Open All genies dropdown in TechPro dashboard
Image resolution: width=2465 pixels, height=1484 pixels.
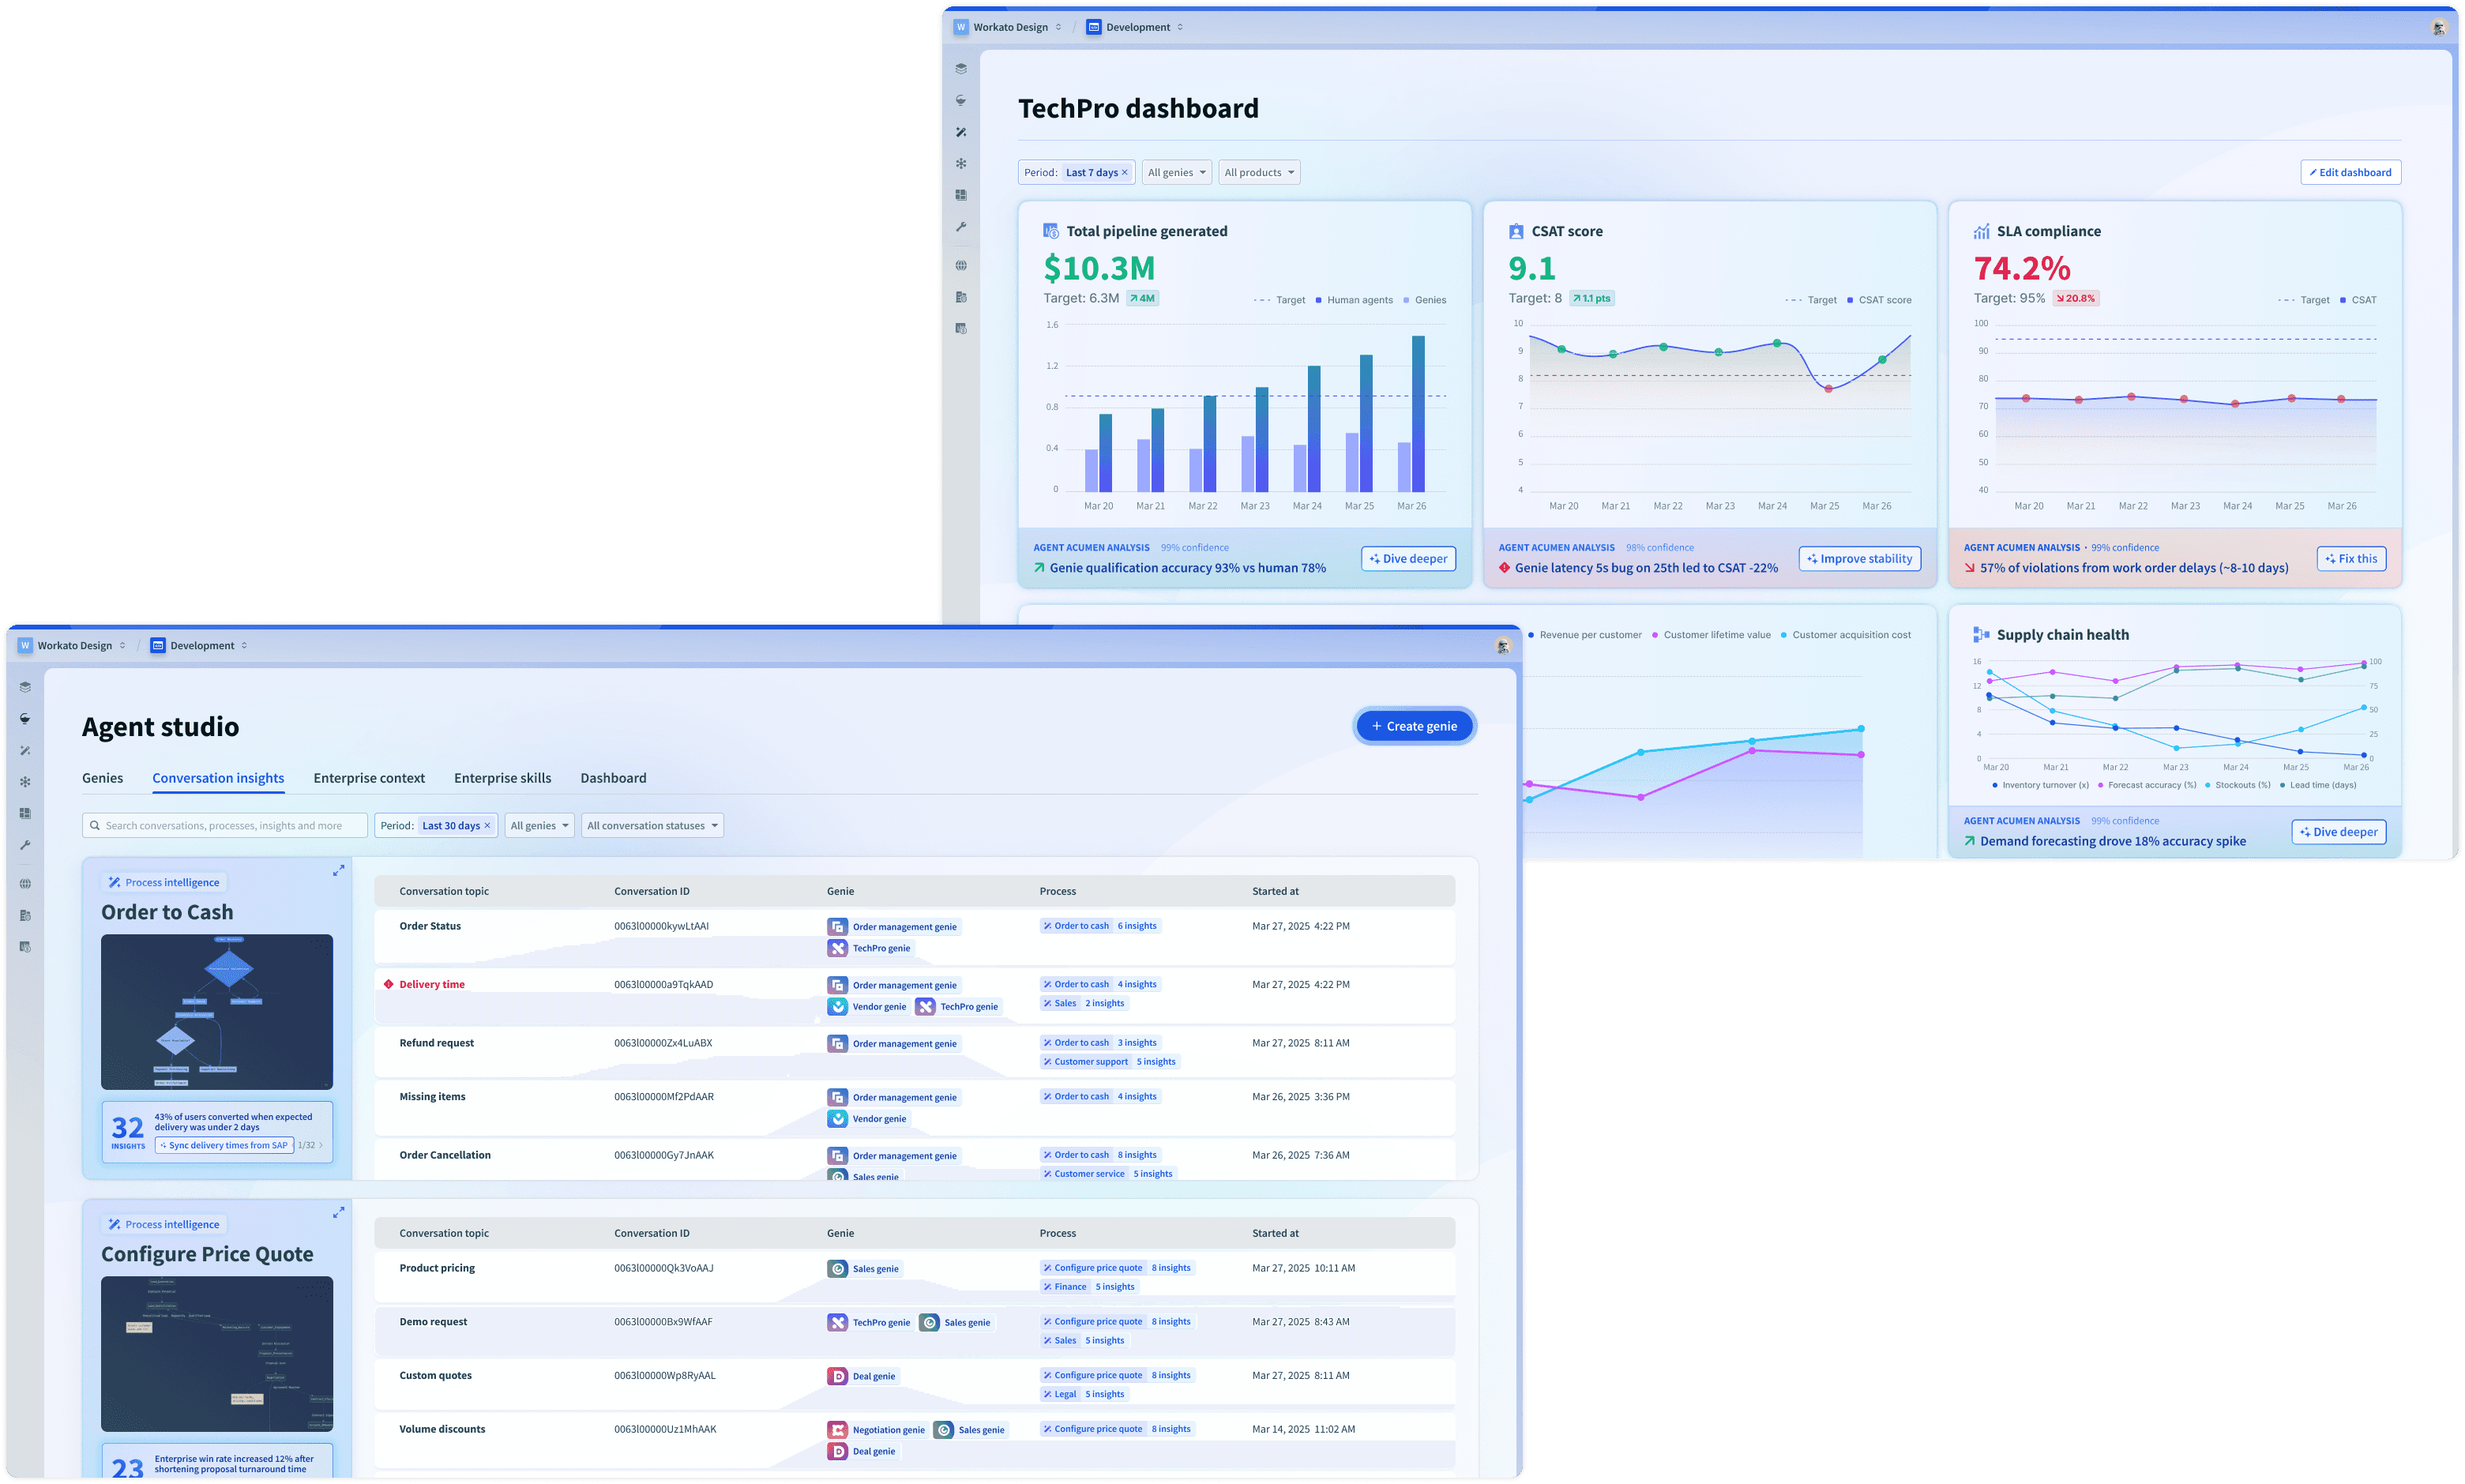pos(1176,173)
